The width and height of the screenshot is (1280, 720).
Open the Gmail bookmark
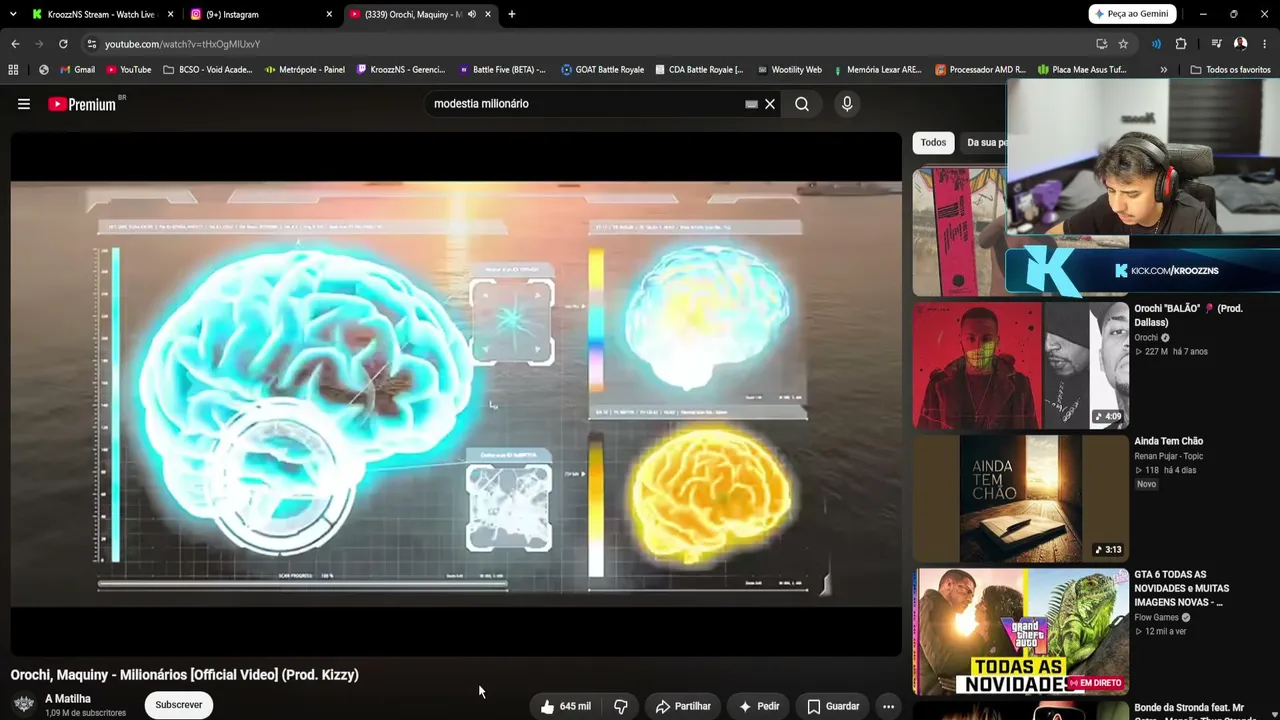point(77,70)
